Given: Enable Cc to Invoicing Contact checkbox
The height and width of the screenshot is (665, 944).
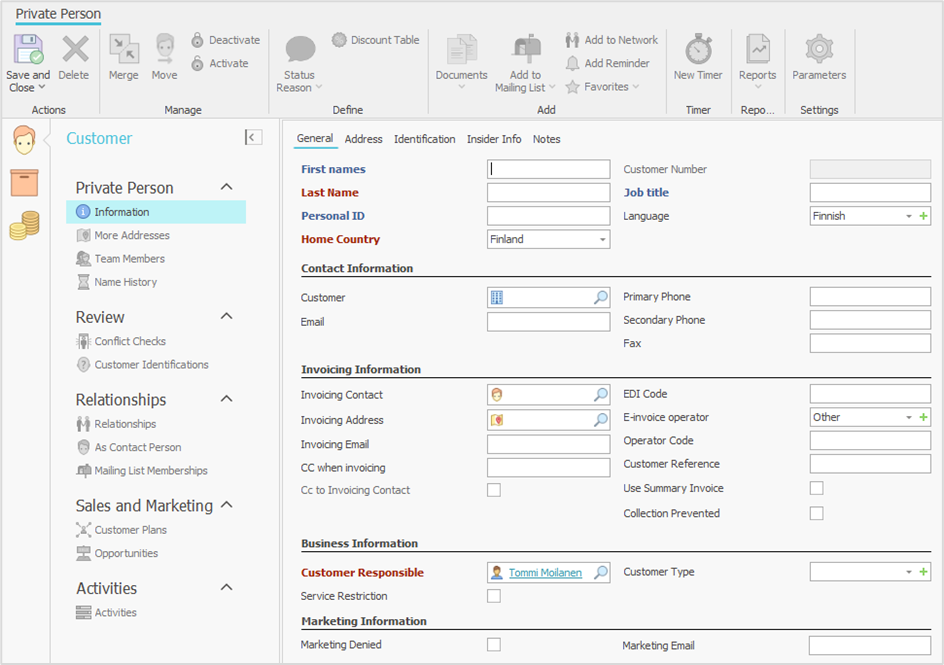Looking at the screenshot, I should click(x=493, y=490).
